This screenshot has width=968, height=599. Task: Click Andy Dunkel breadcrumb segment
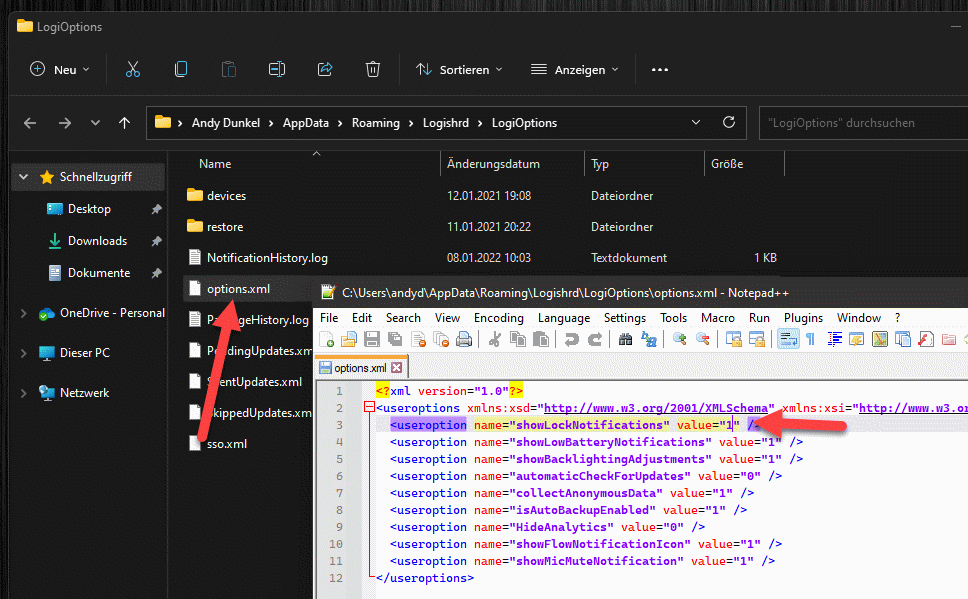(226, 123)
